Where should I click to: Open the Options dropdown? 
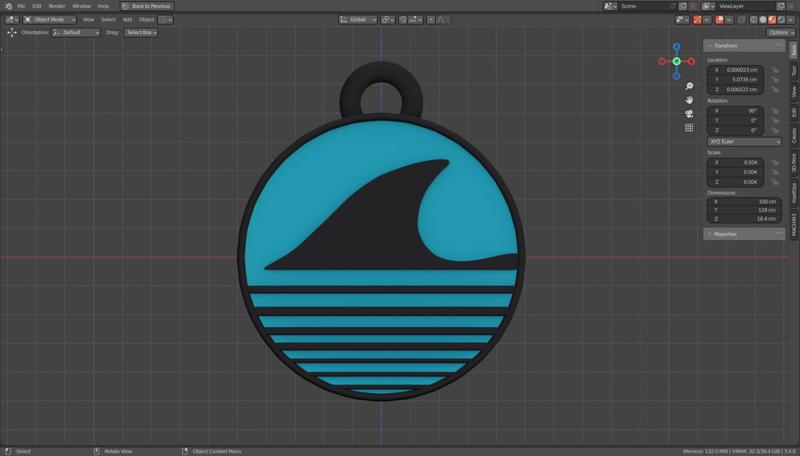point(781,32)
